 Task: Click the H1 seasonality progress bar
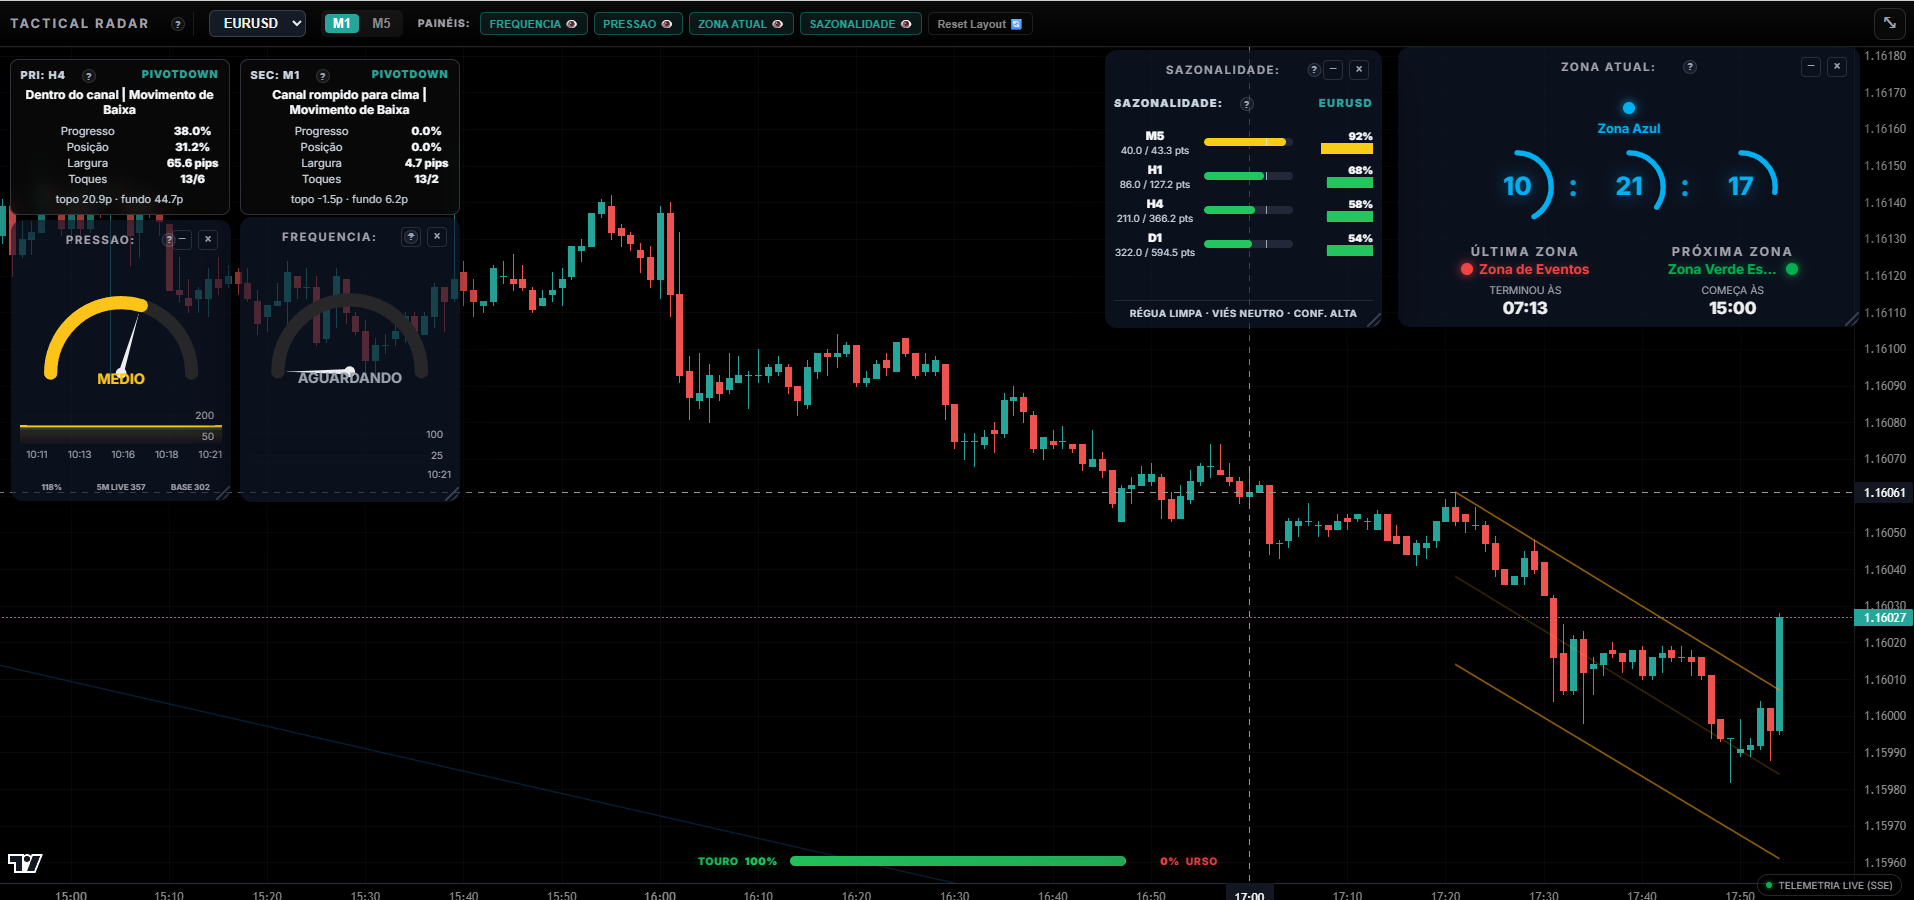[x=1248, y=176]
